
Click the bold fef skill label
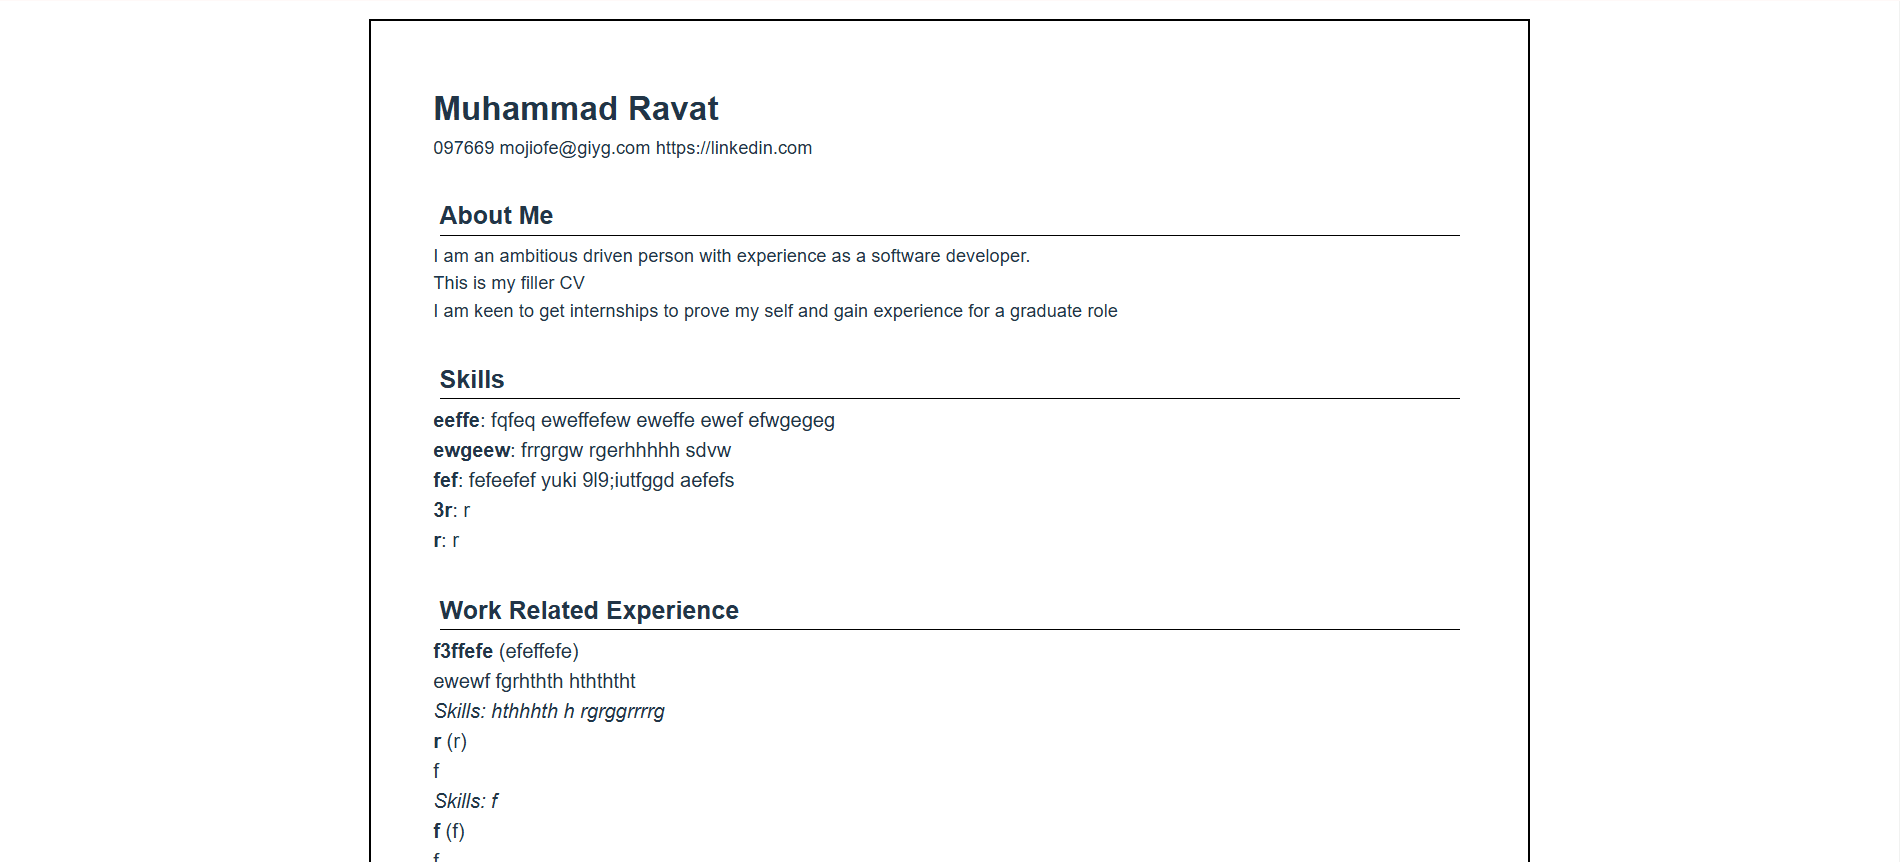pos(445,481)
